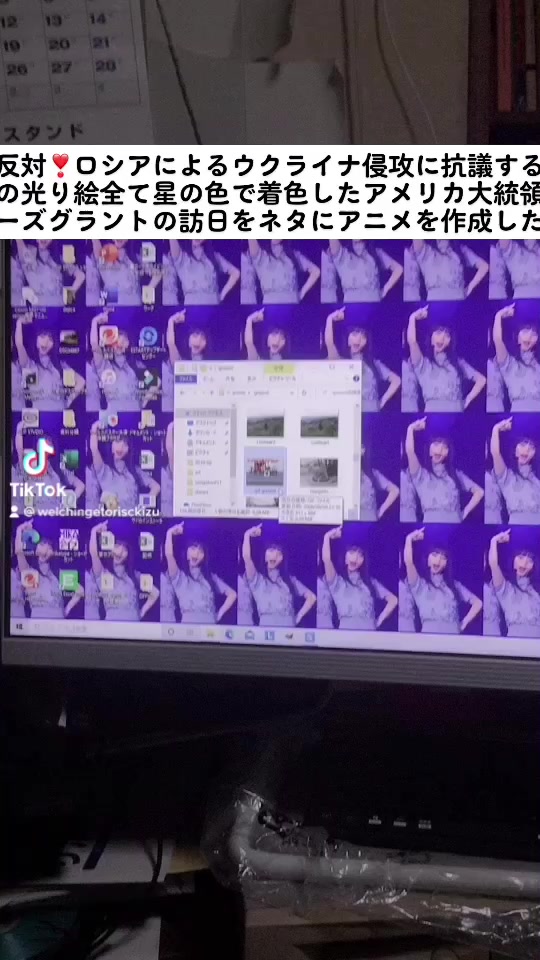The height and width of the screenshot is (960, 540).
Task: Go back using Explorer's back arrow
Action: tap(181, 393)
